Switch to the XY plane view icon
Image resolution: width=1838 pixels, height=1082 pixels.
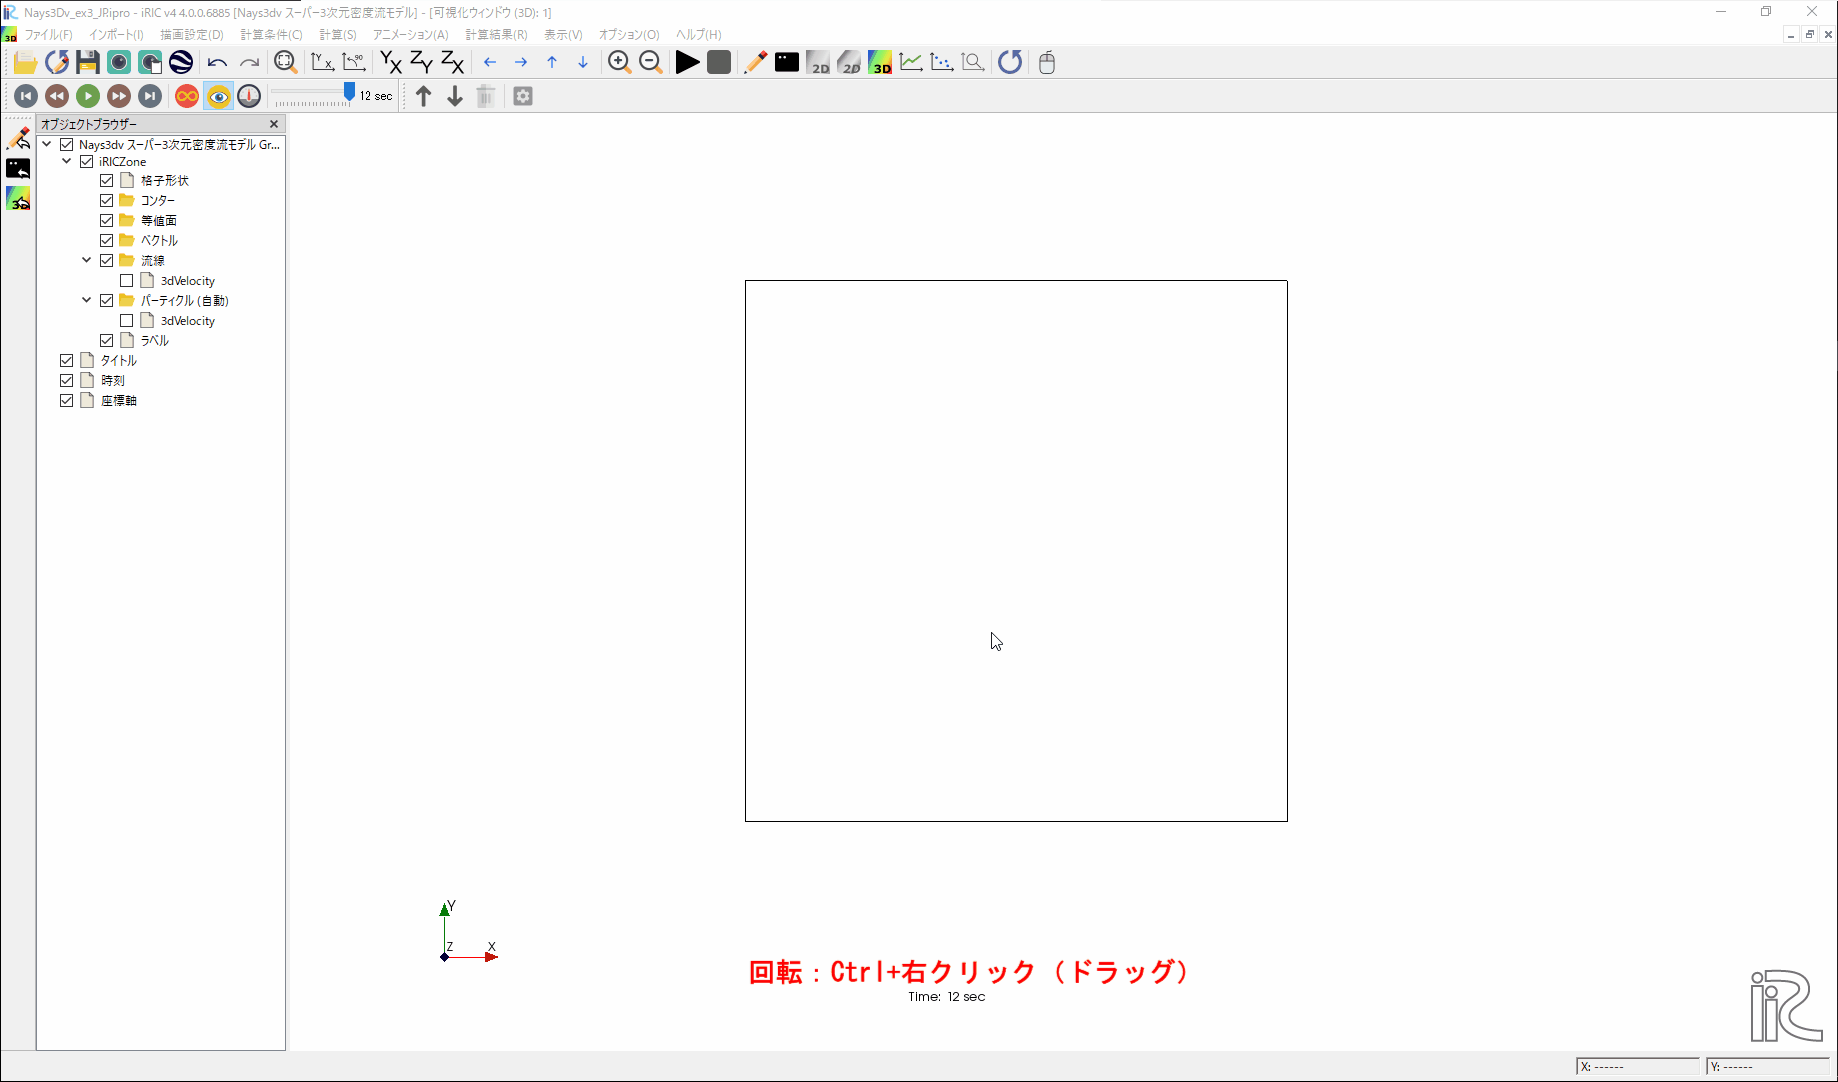point(390,62)
